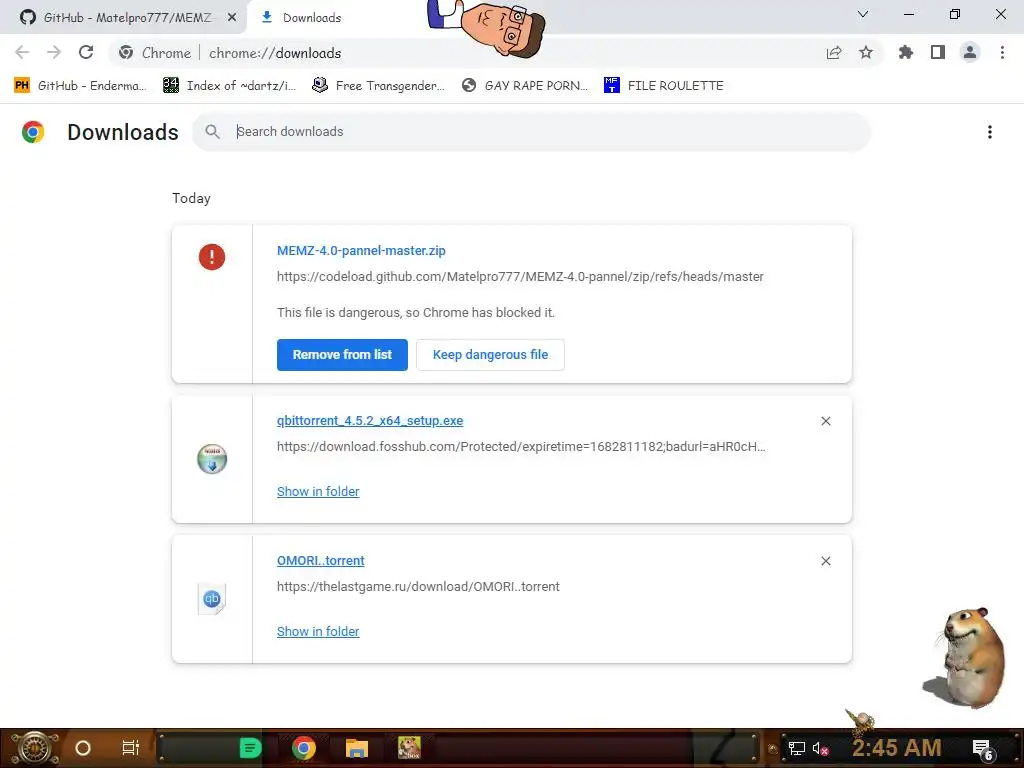Viewport: 1024px width, 768px height.
Task: Remove OMORI..torrent entry with its X
Action: (x=825, y=561)
